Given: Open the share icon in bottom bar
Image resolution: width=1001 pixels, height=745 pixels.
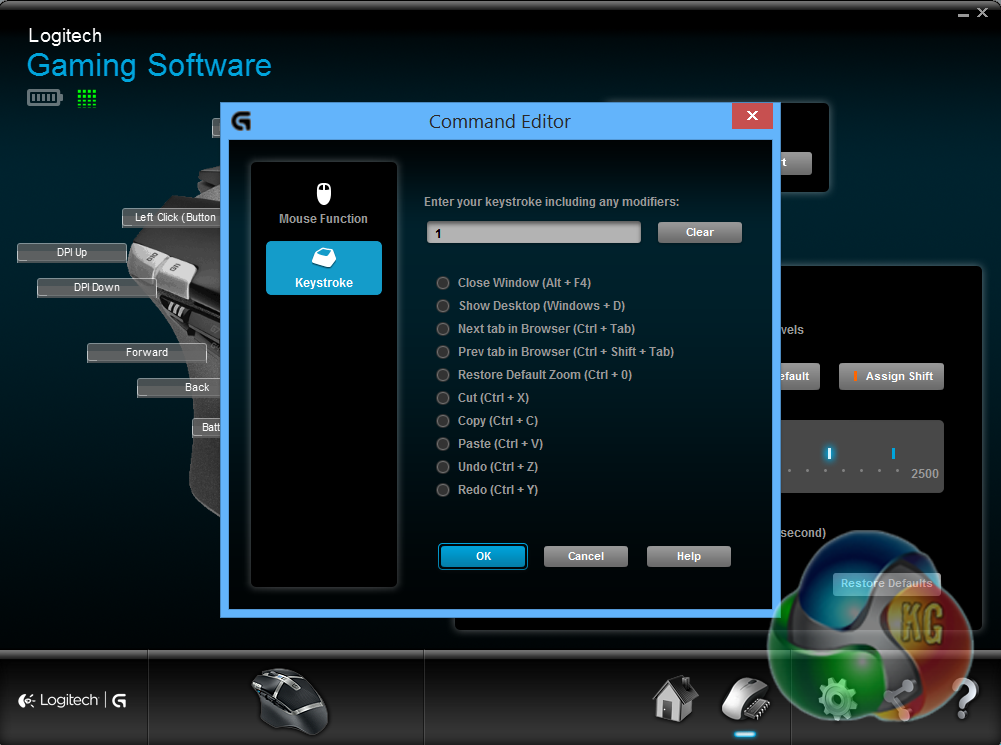Looking at the screenshot, I should pyautogui.click(x=901, y=700).
